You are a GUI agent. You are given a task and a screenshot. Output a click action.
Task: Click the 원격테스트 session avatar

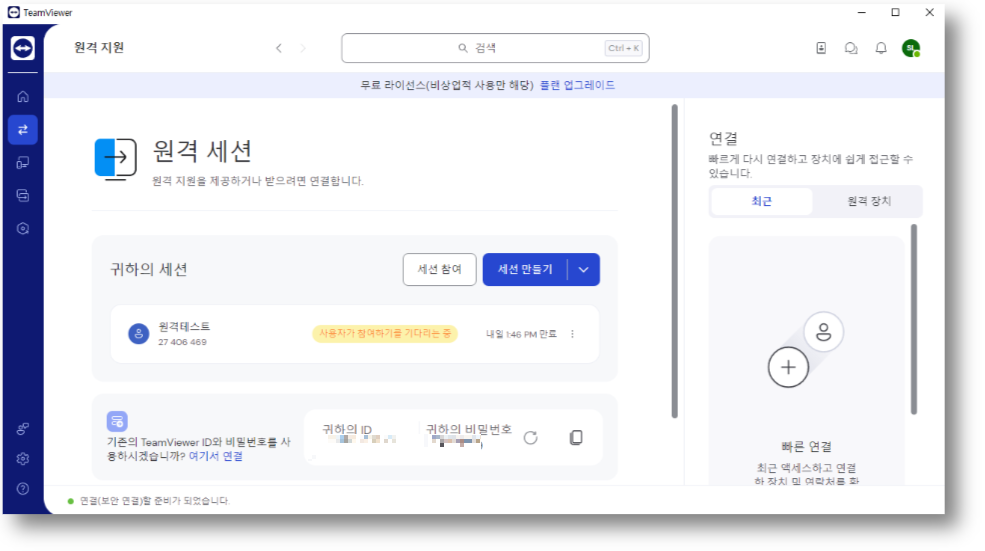click(139, 334)
